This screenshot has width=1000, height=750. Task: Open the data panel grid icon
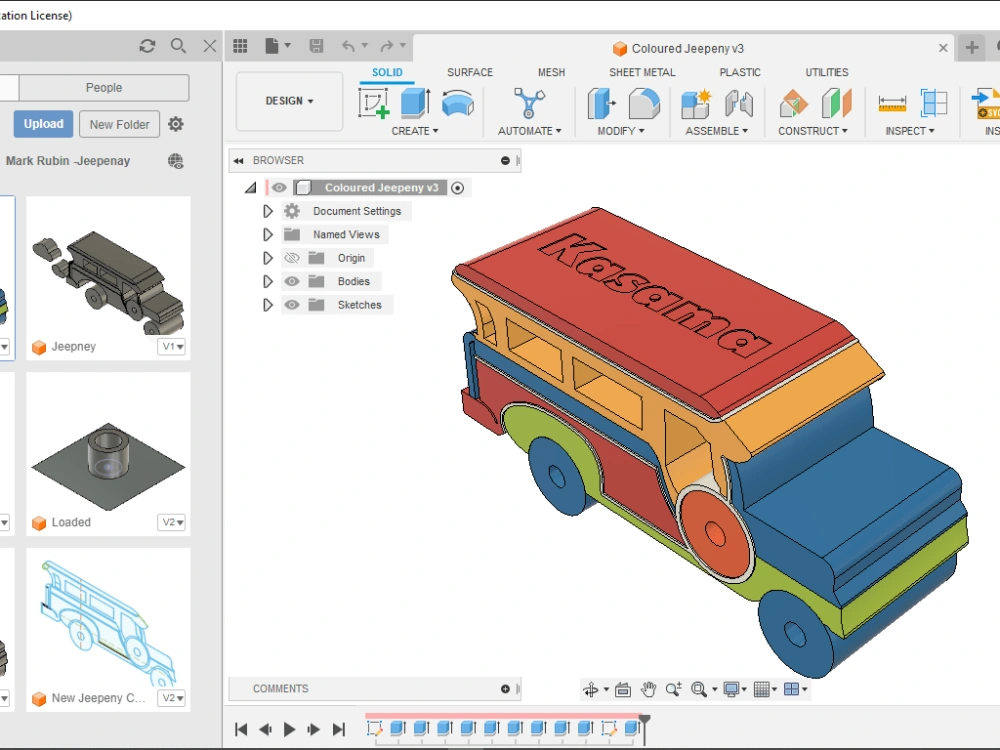[x=240, y=46]
